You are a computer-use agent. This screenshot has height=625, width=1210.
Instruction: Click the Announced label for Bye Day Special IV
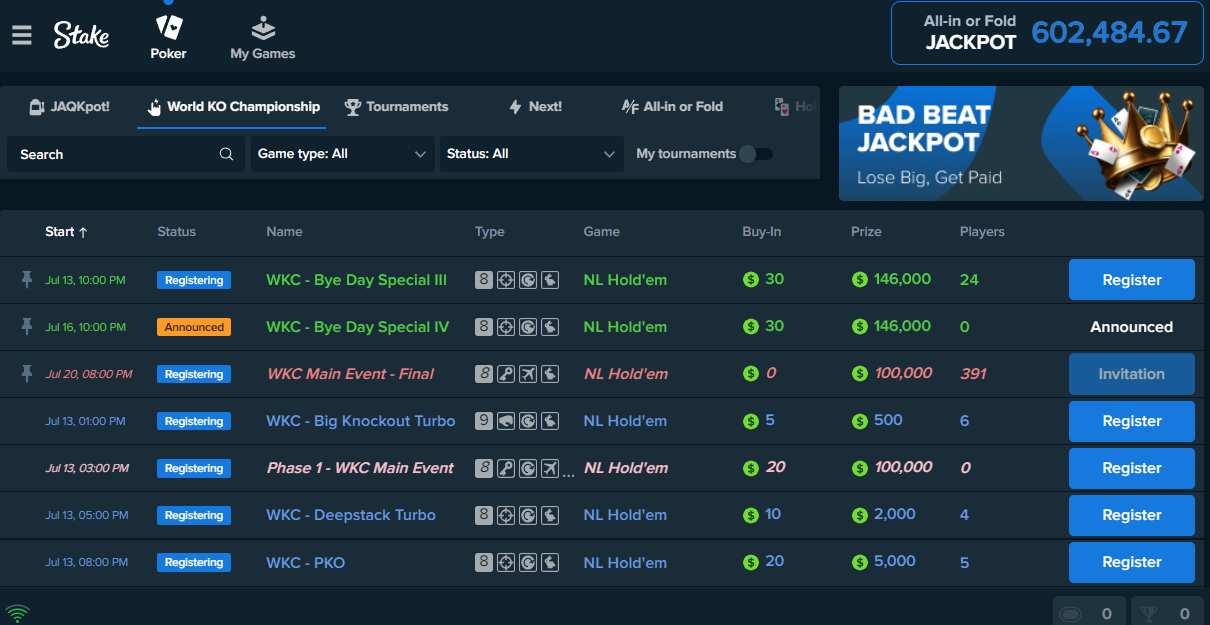tap(1132, 327)
